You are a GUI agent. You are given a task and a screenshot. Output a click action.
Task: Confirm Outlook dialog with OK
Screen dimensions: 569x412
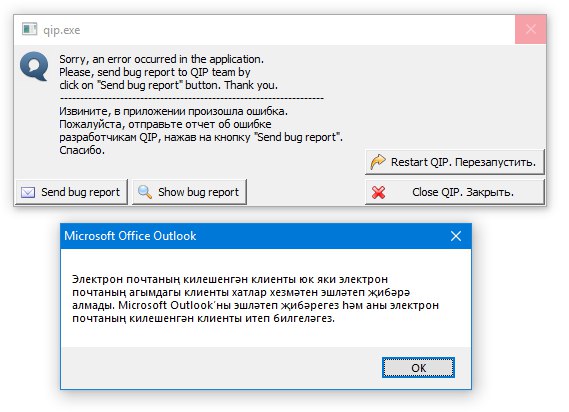point(418,368)
